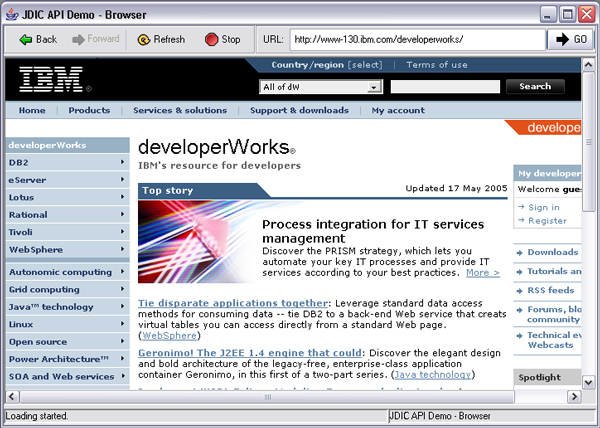
Task: Expand the Rational sidebar arrow
Action: (122, 214)
